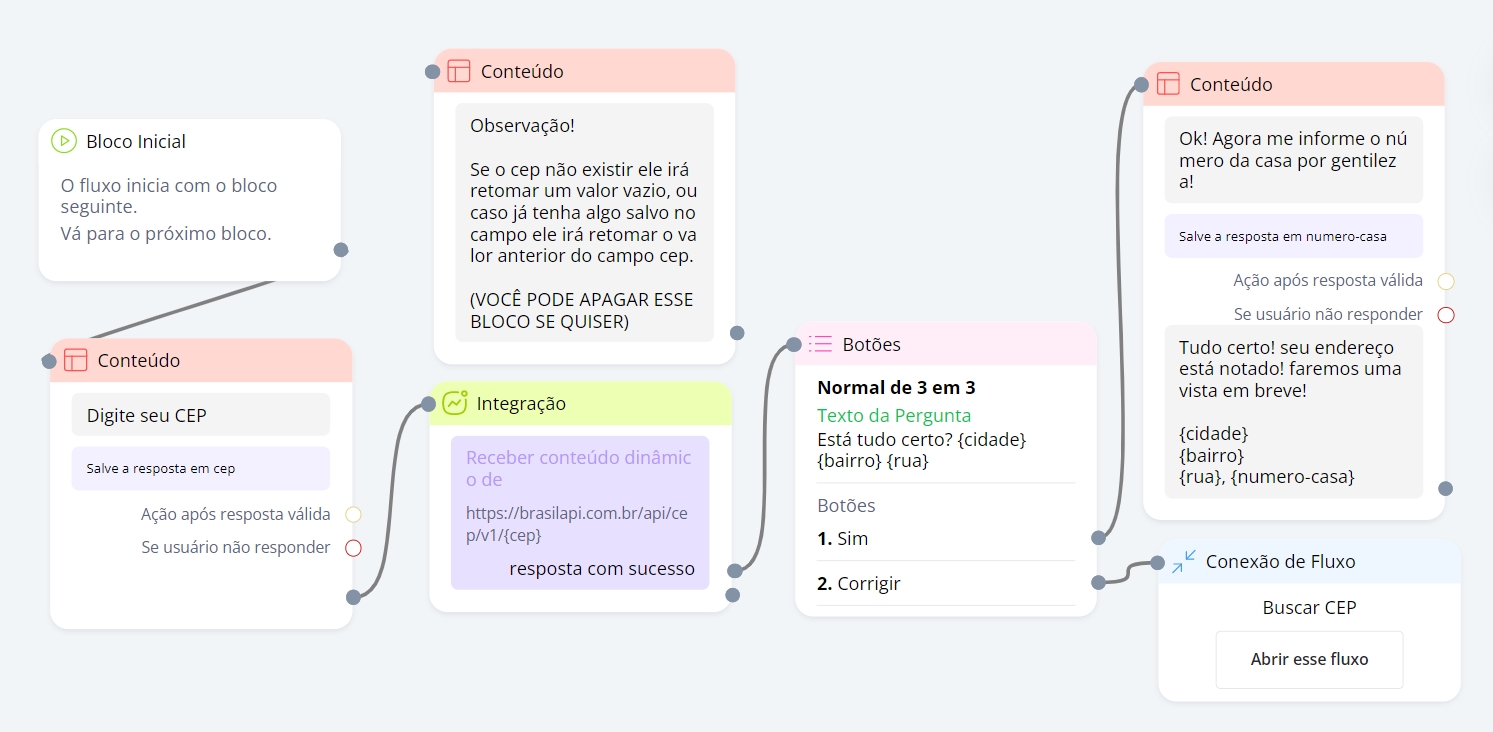Select the yellow valid-response connector under Digite seu CEP
Screen dimensions: 1493x732
(353, 514)
